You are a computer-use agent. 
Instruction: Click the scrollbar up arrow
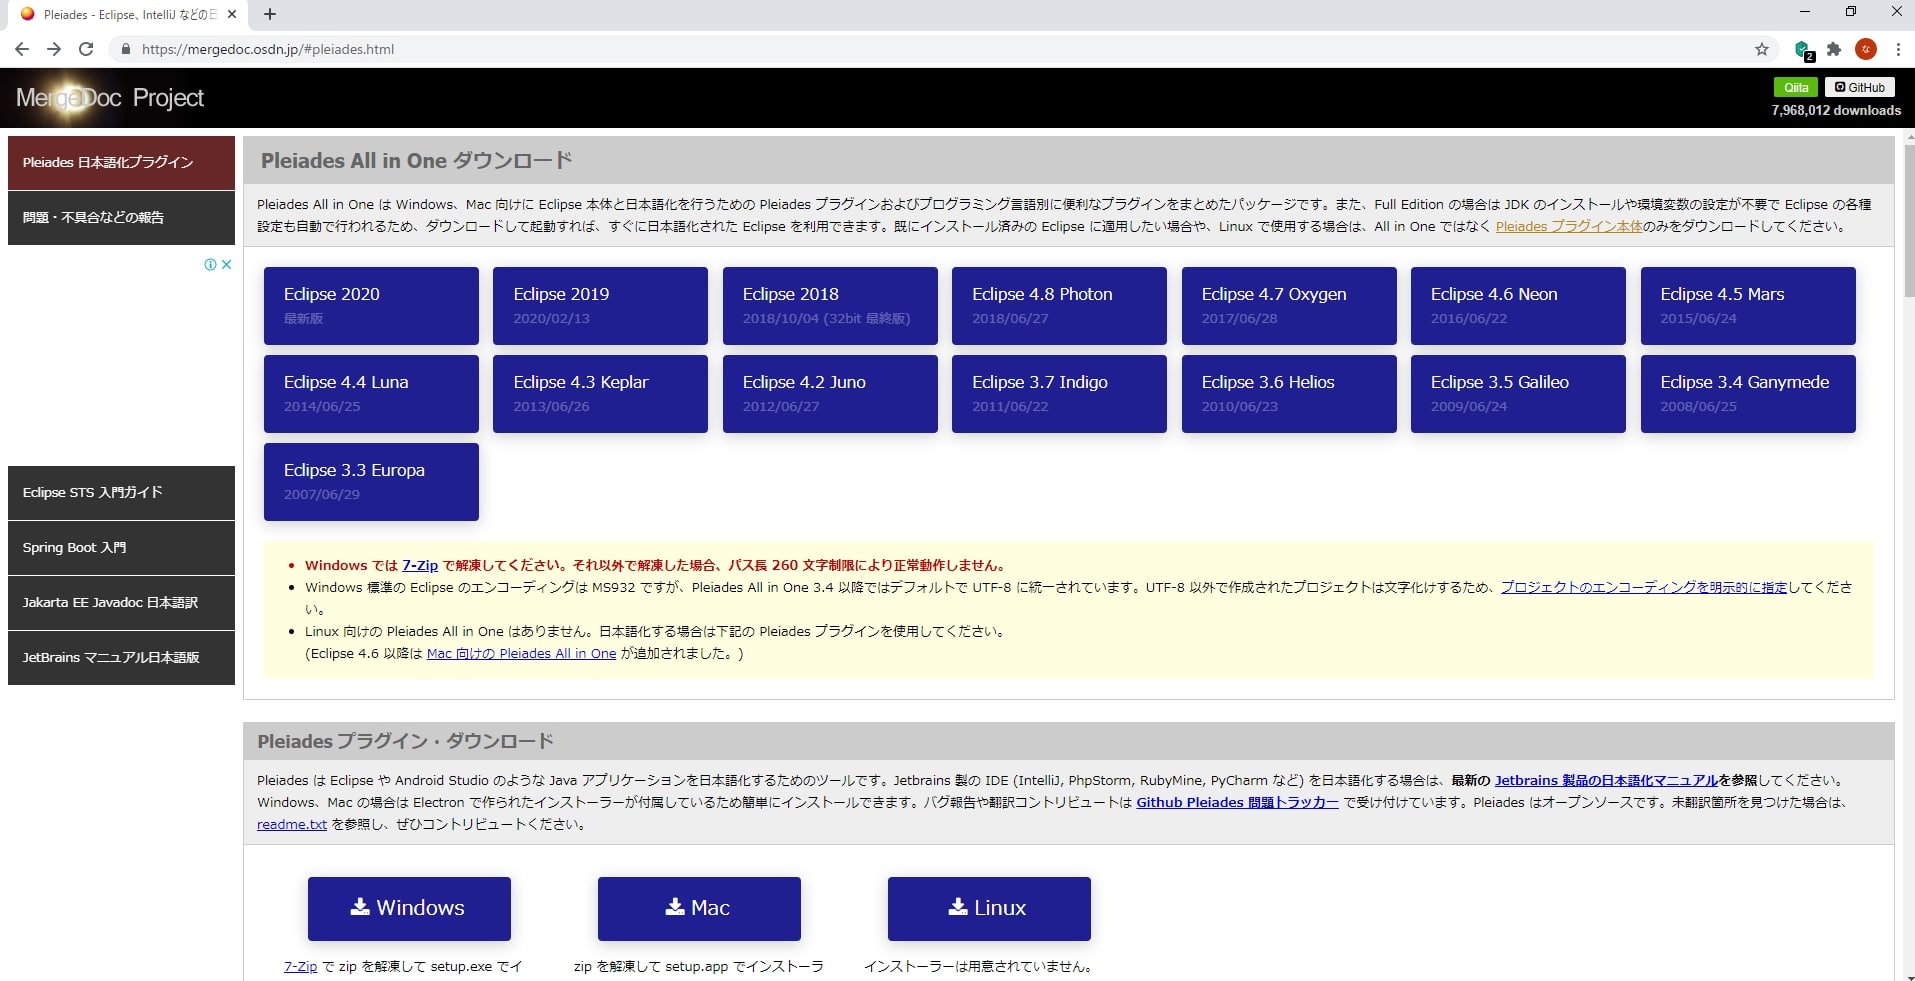coord(1908,135)
